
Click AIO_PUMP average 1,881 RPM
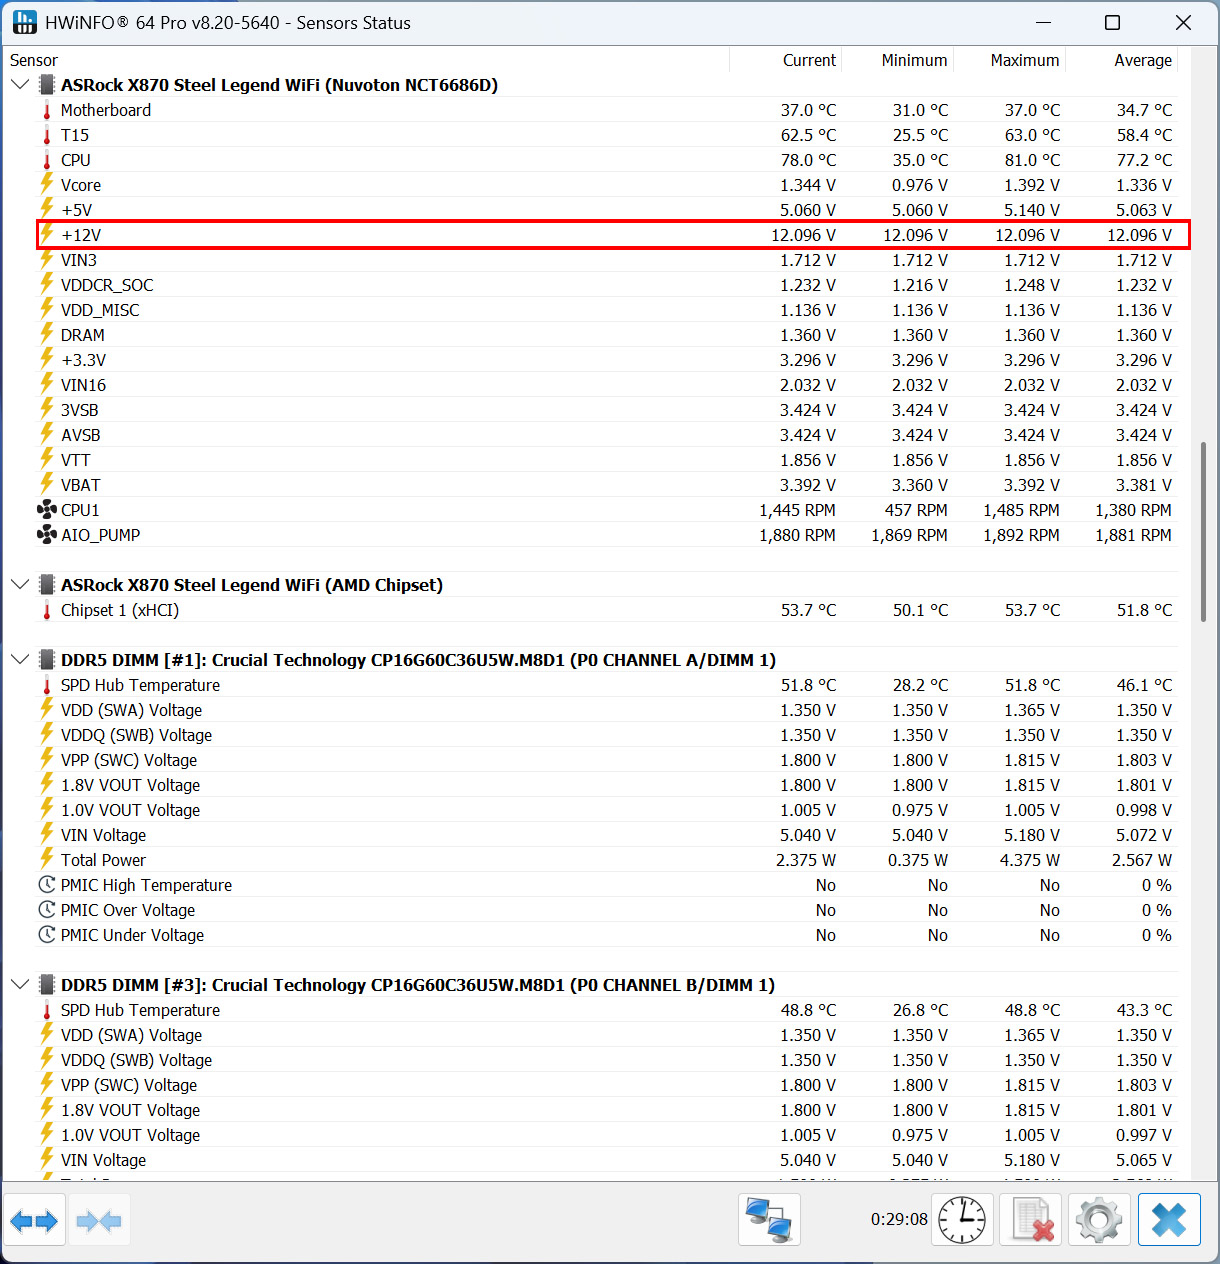pyautogui.click(x=1133, y=535)
